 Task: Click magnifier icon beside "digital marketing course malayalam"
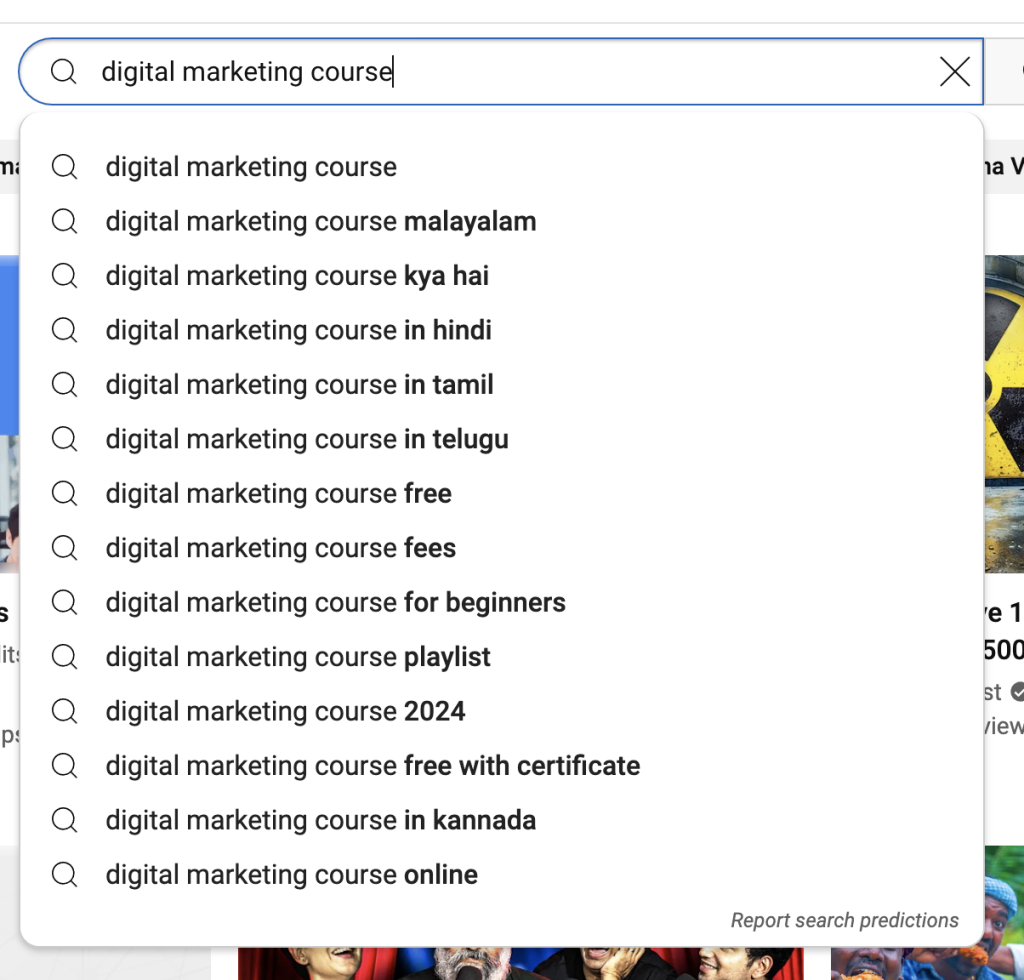click(63, 221)
